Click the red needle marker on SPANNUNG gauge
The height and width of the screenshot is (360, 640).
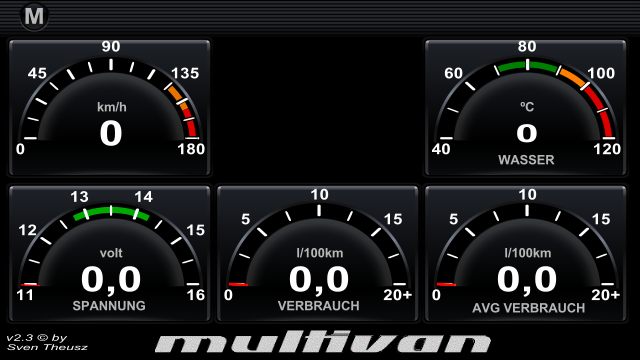[31, 284]
